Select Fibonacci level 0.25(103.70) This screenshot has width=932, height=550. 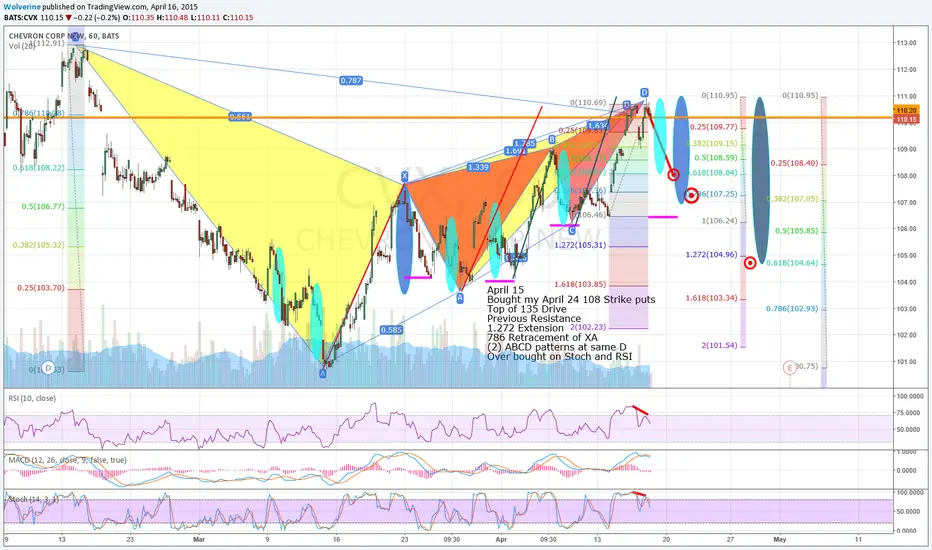pyautogui.click(x=40, y=288)
